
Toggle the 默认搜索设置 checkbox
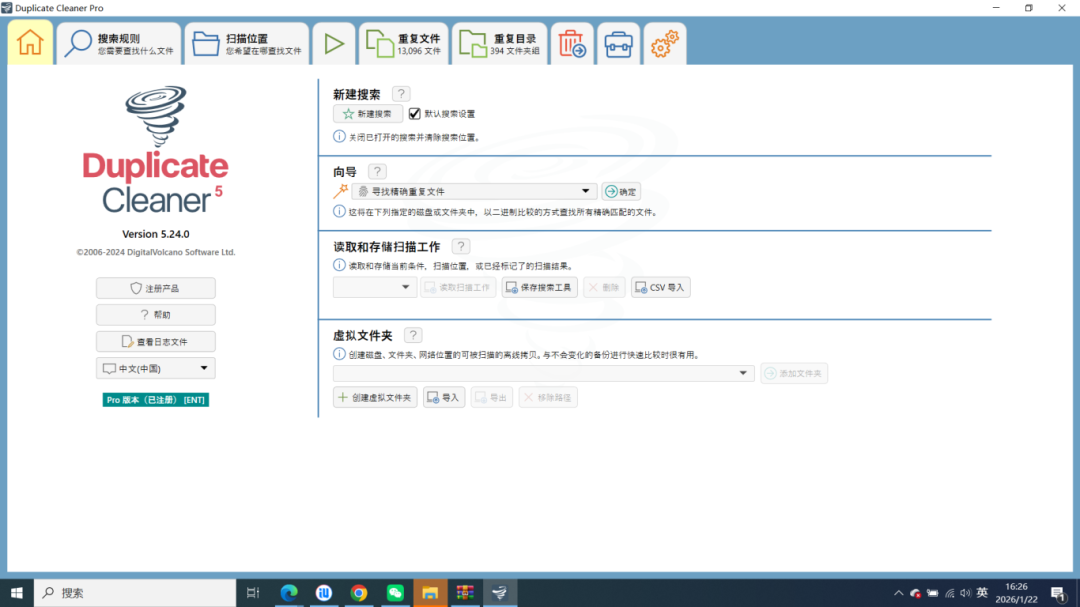click(x=415, y=114)
